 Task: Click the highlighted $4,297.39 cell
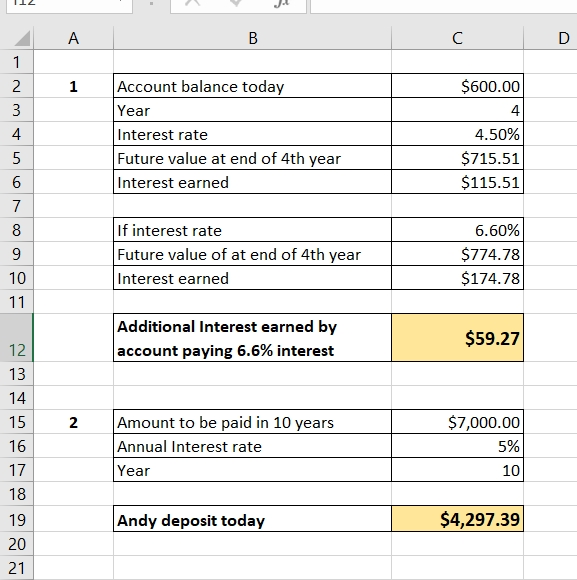tap(457, 519)
